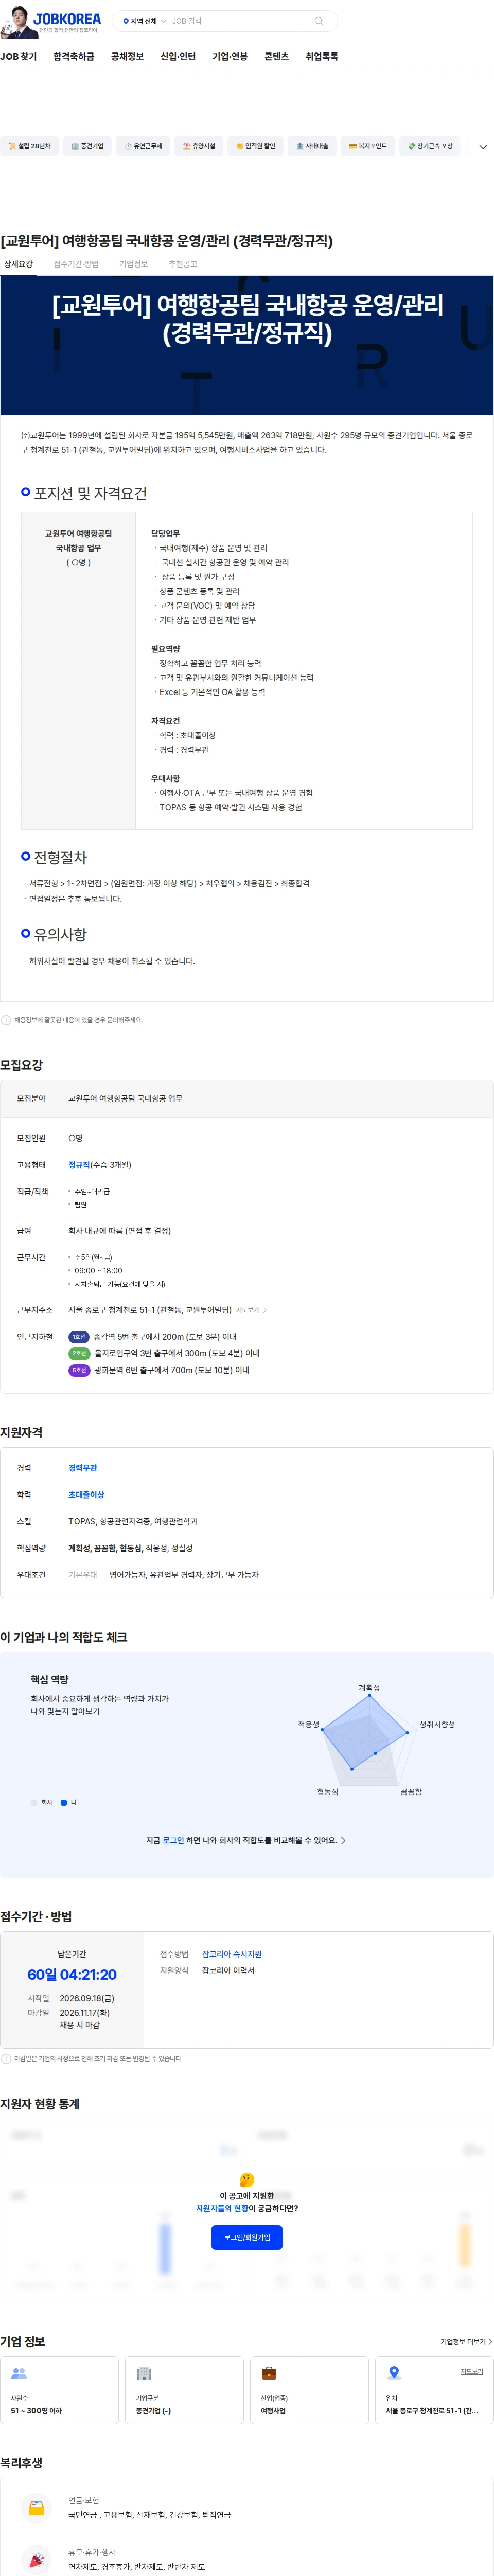Click the 휴양시설 tag chip

(199, 146)
